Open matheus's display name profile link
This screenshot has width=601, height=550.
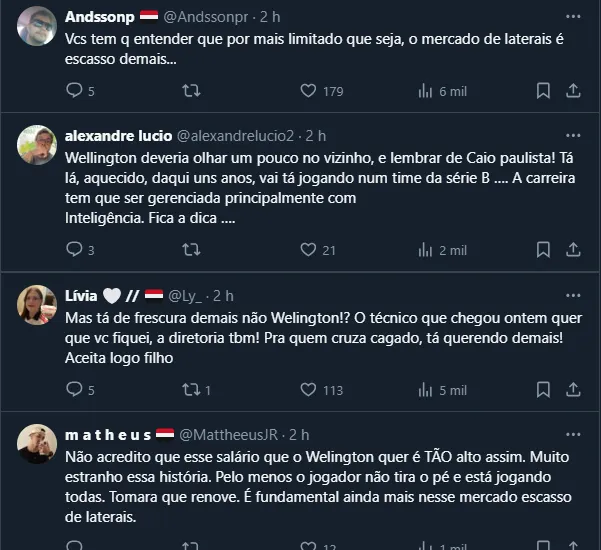[x=107, y=435]
